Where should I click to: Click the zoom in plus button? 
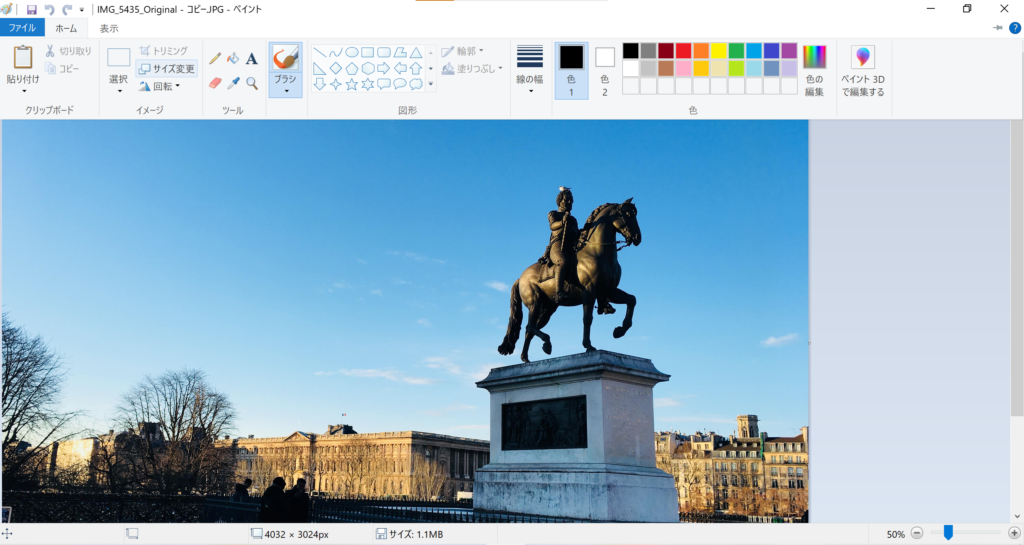[x=1014, y=534]
